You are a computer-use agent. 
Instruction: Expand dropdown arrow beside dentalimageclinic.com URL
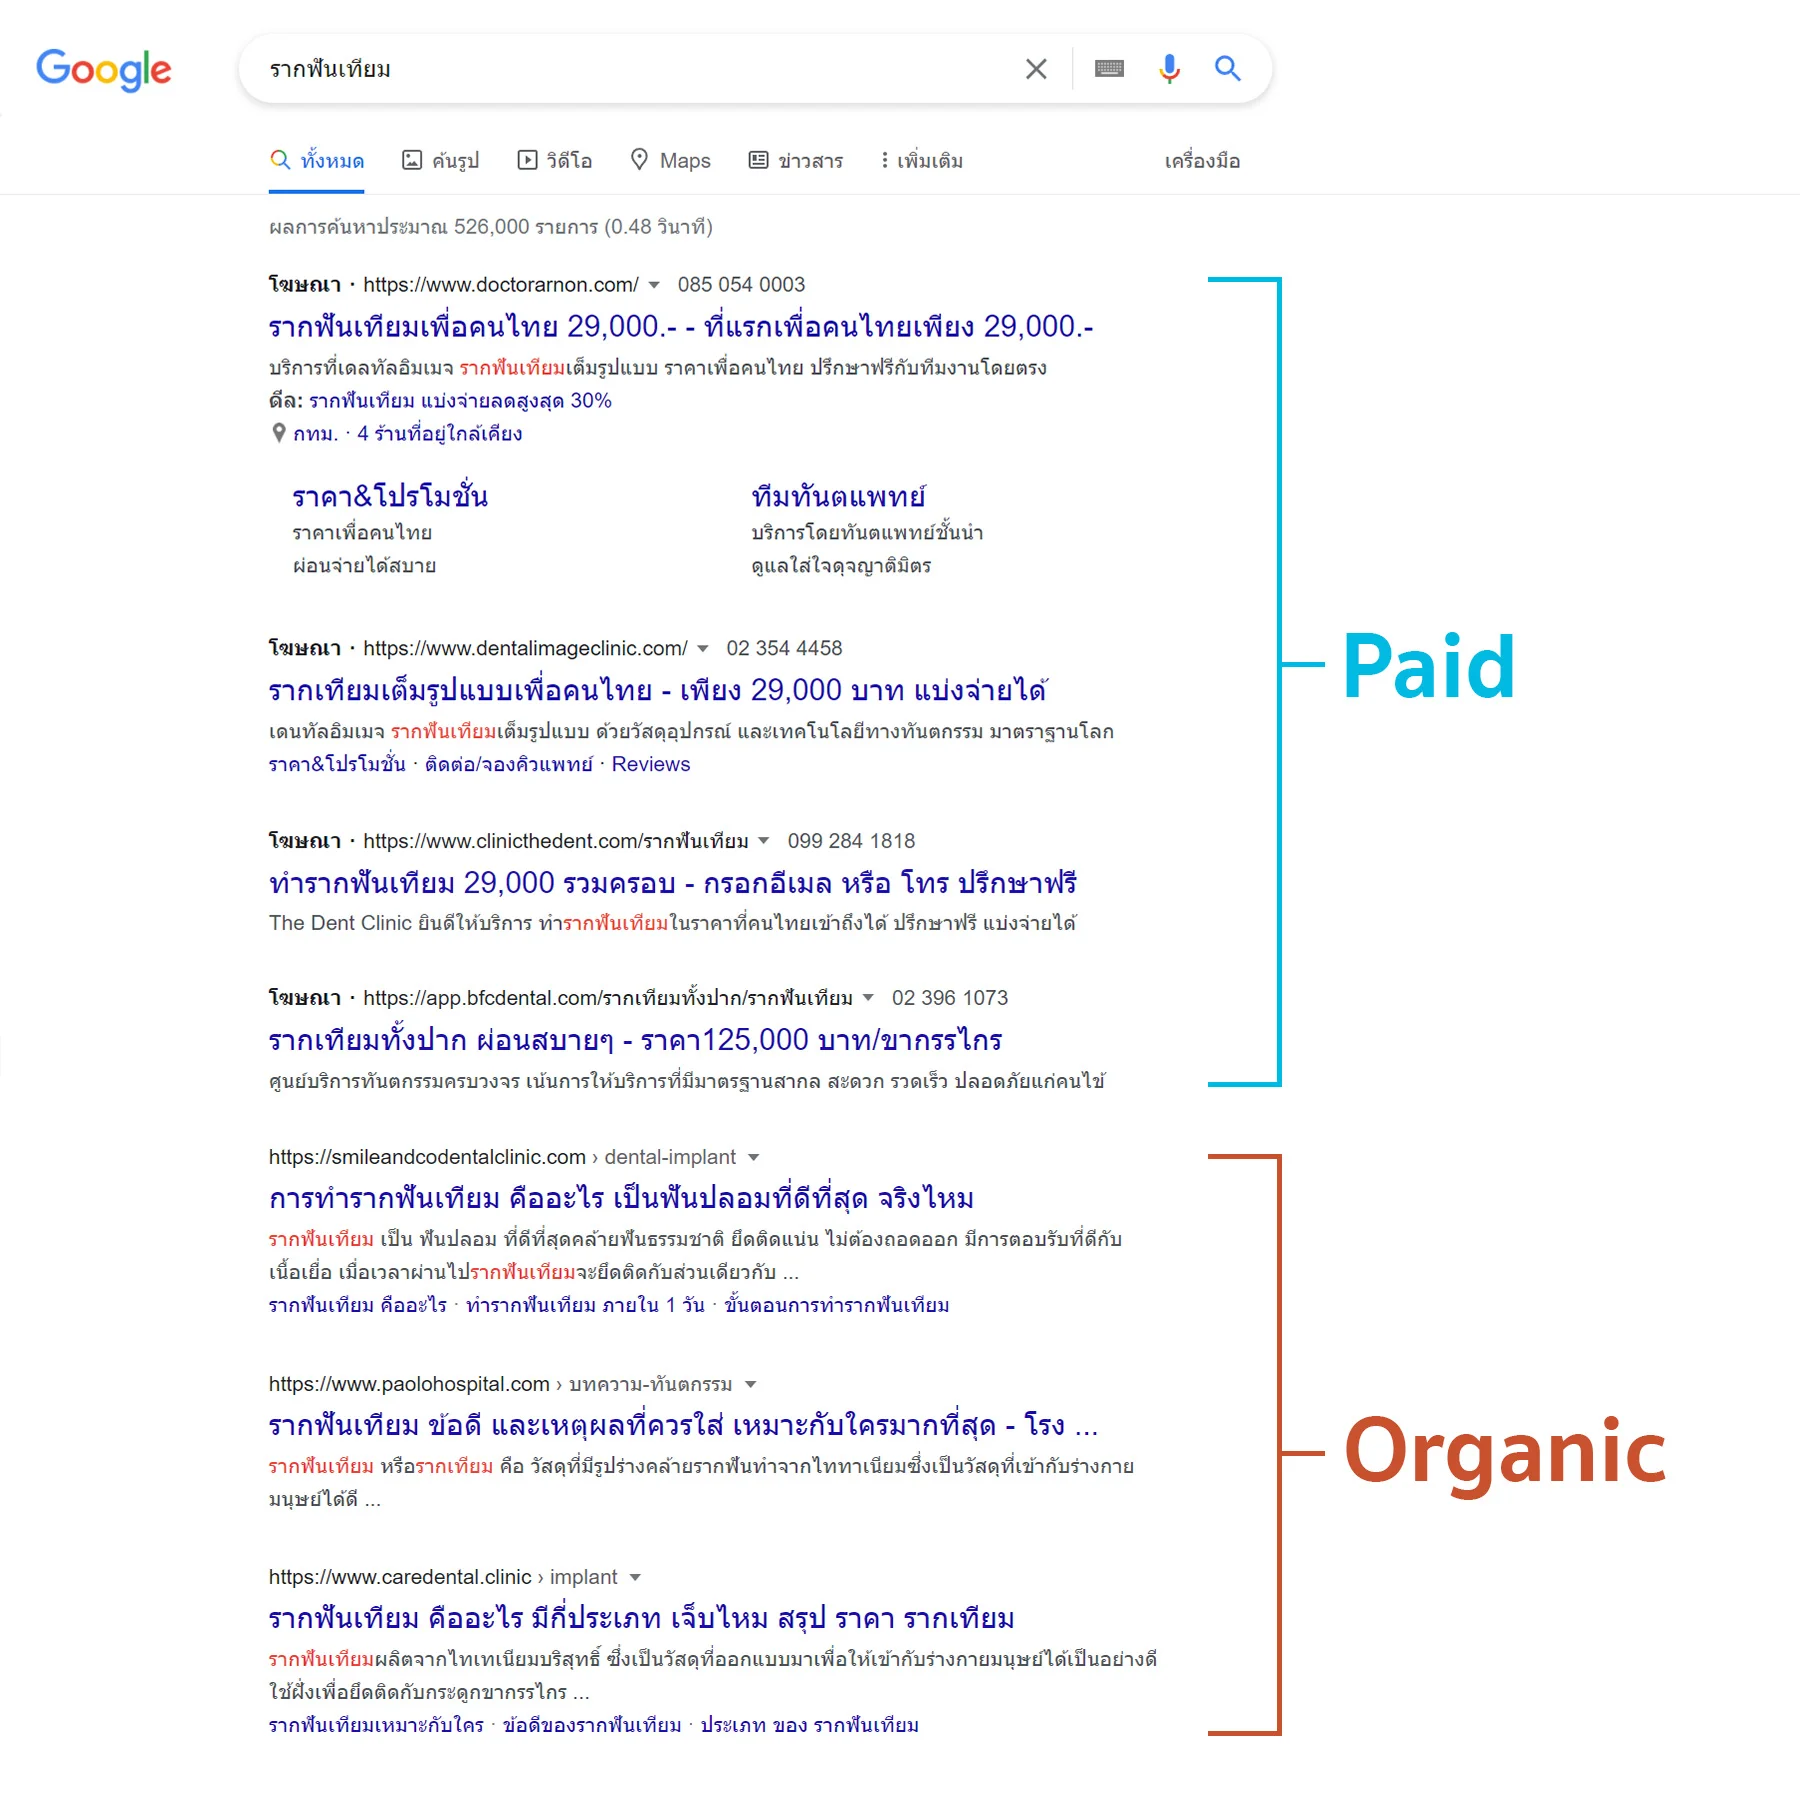[x=703, y=649]
